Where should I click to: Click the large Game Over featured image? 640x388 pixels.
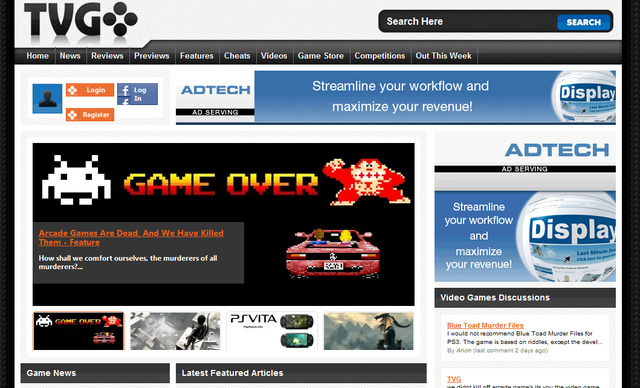[x=223, y=224]
